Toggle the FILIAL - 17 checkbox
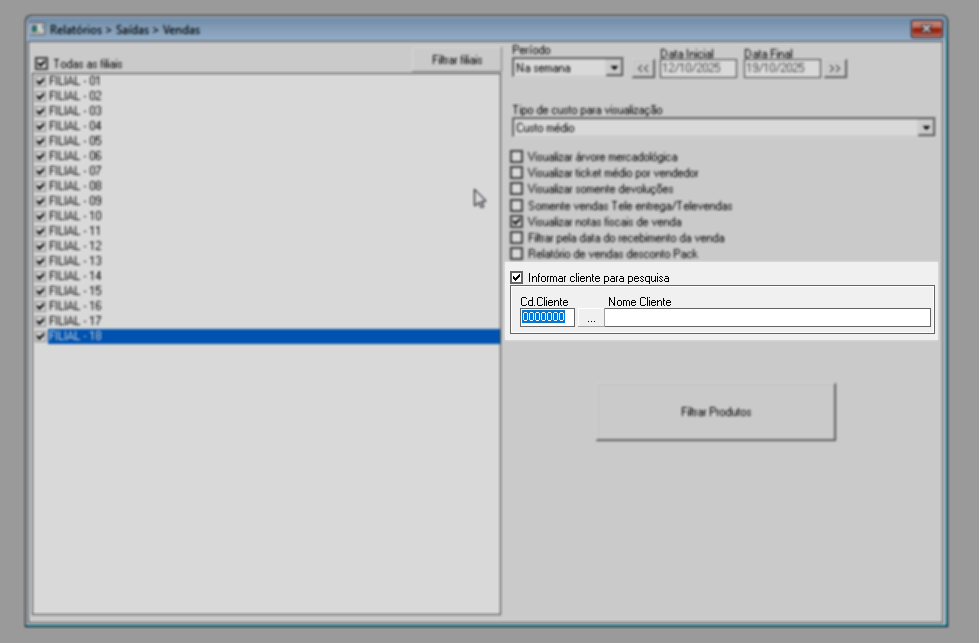This screenshot has height=643, width=979. pyautogui.click(x=41, y=321)
